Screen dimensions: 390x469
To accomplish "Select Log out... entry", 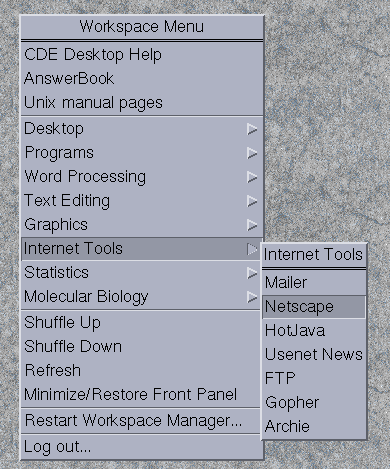I will coord(142,447).
